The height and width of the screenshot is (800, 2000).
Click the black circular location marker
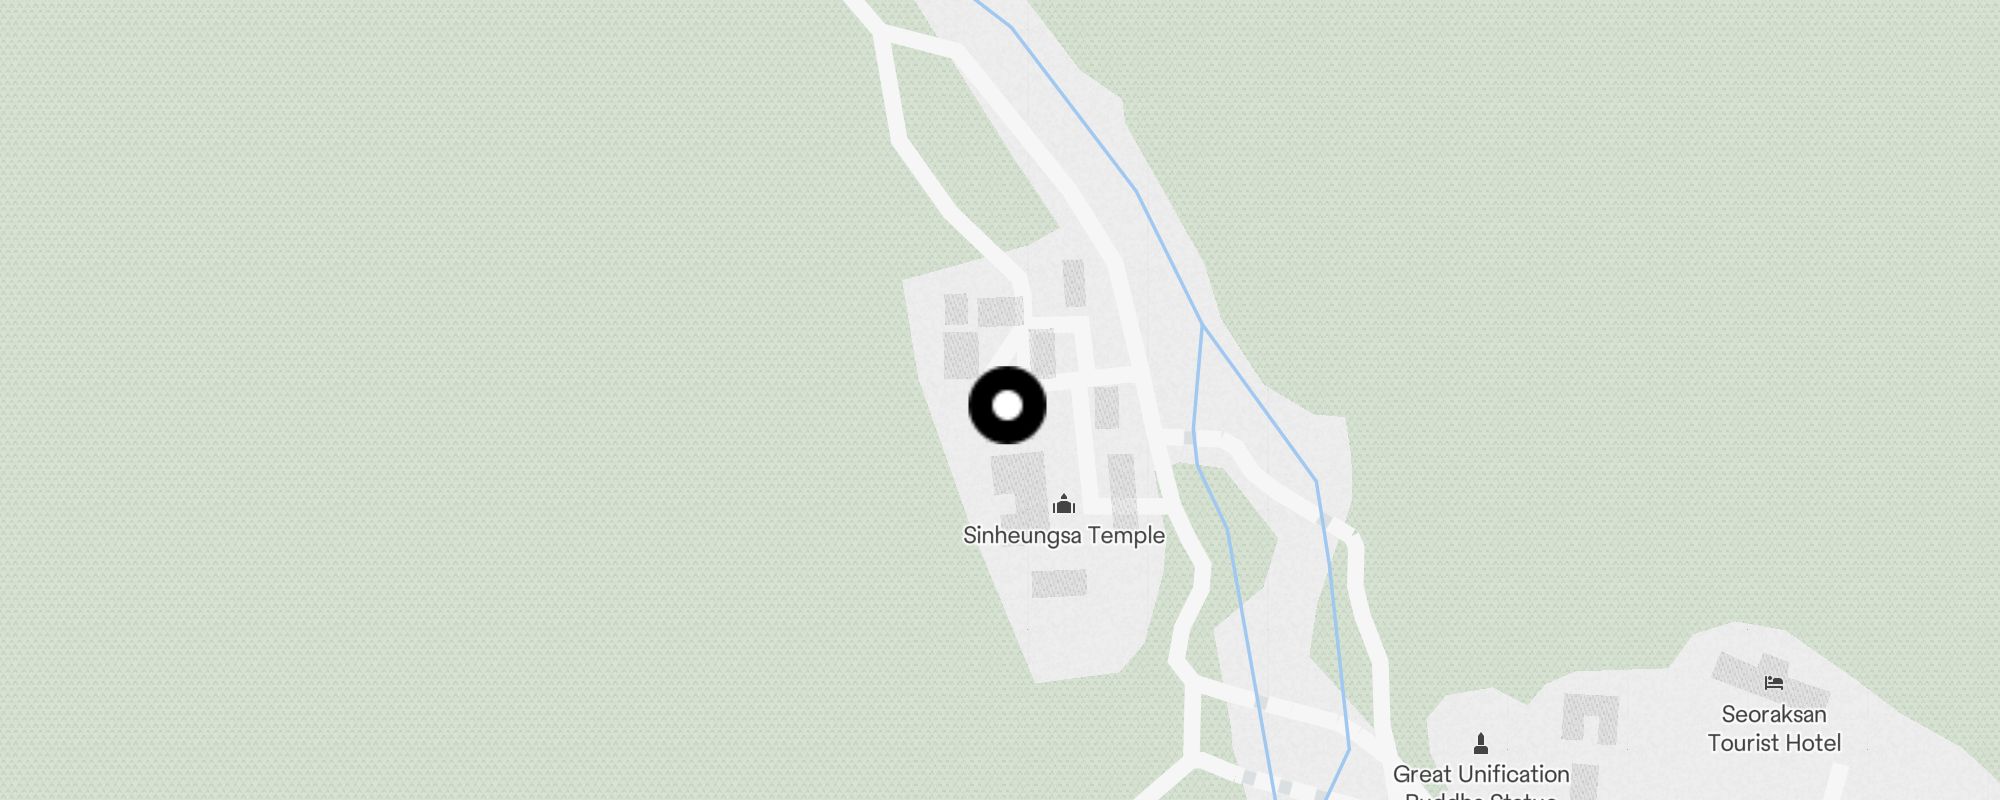[x=1007, y=405]
